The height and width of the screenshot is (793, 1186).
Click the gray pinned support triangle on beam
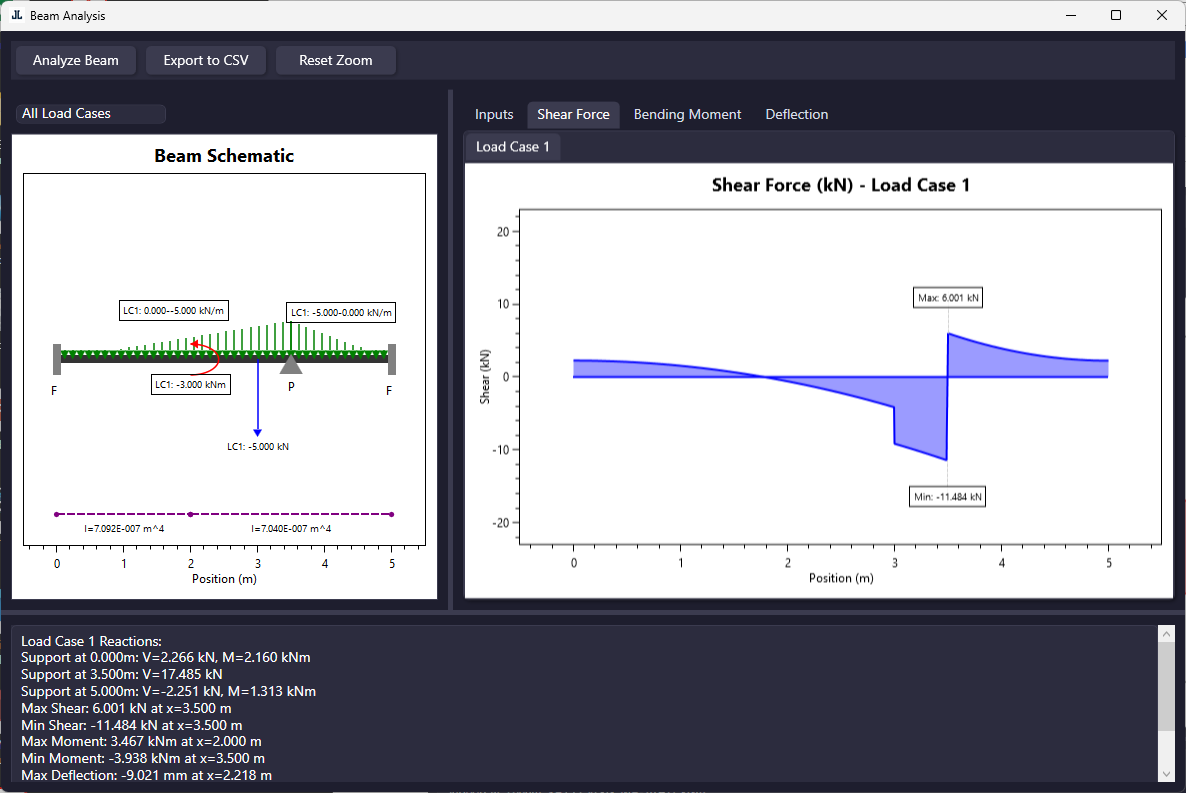tap(291, 365)
